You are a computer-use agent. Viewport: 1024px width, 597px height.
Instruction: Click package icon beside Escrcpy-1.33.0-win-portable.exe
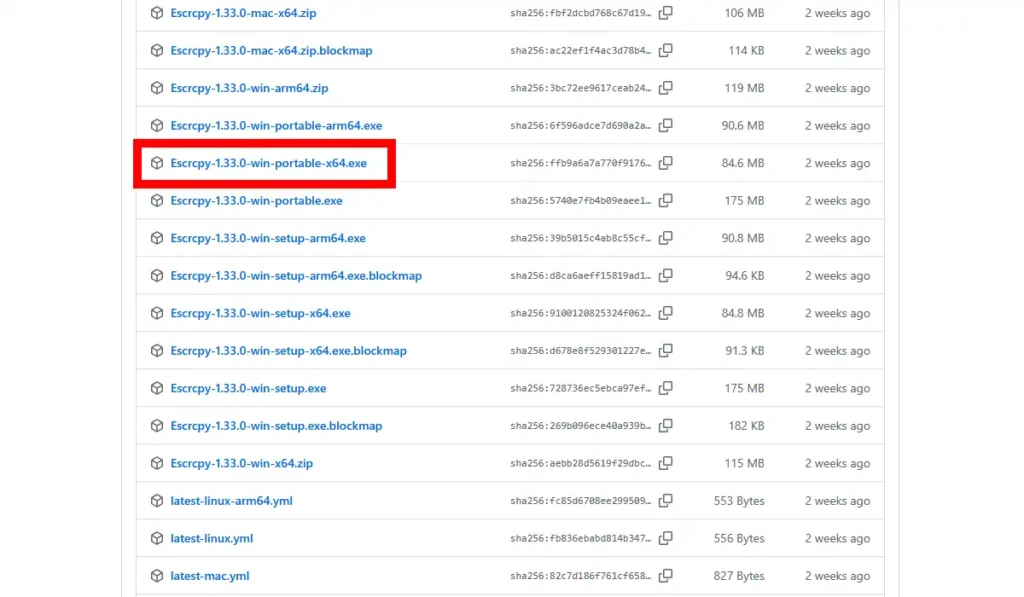(157, 201)
